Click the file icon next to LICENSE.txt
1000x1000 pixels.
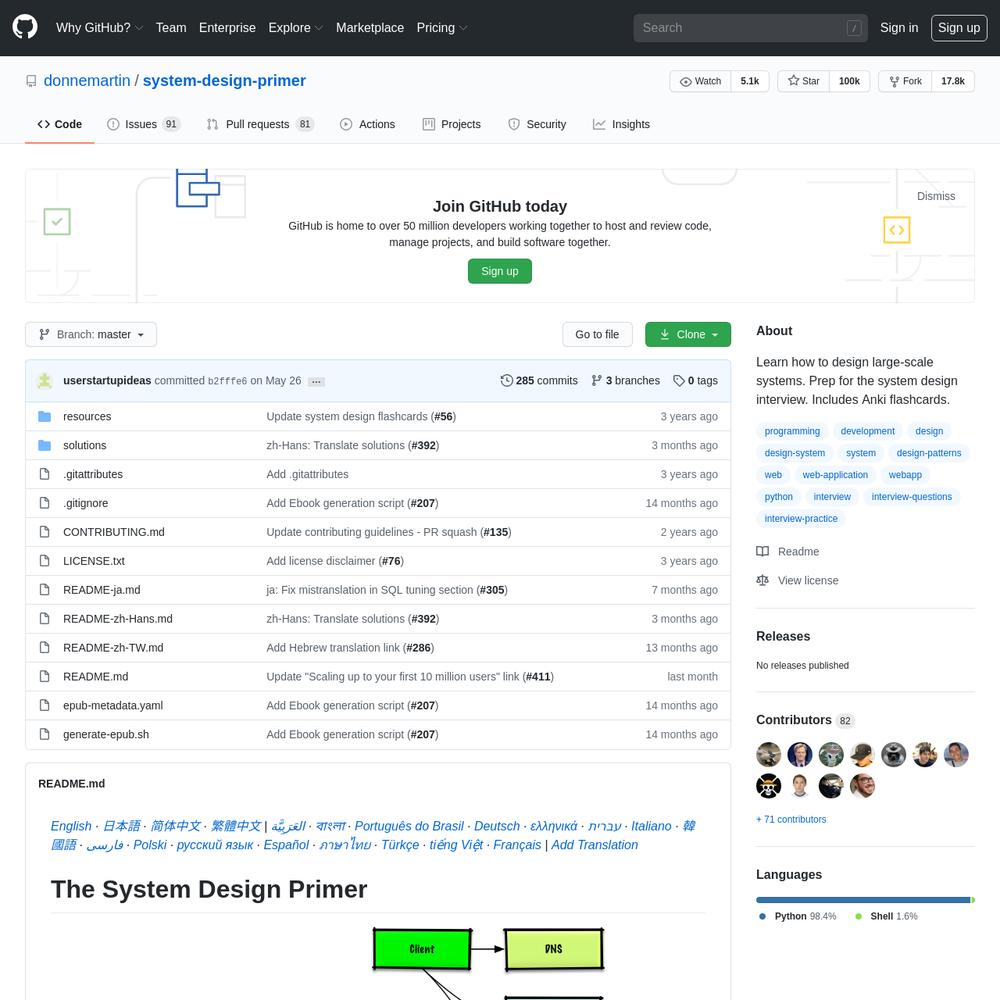44,561
